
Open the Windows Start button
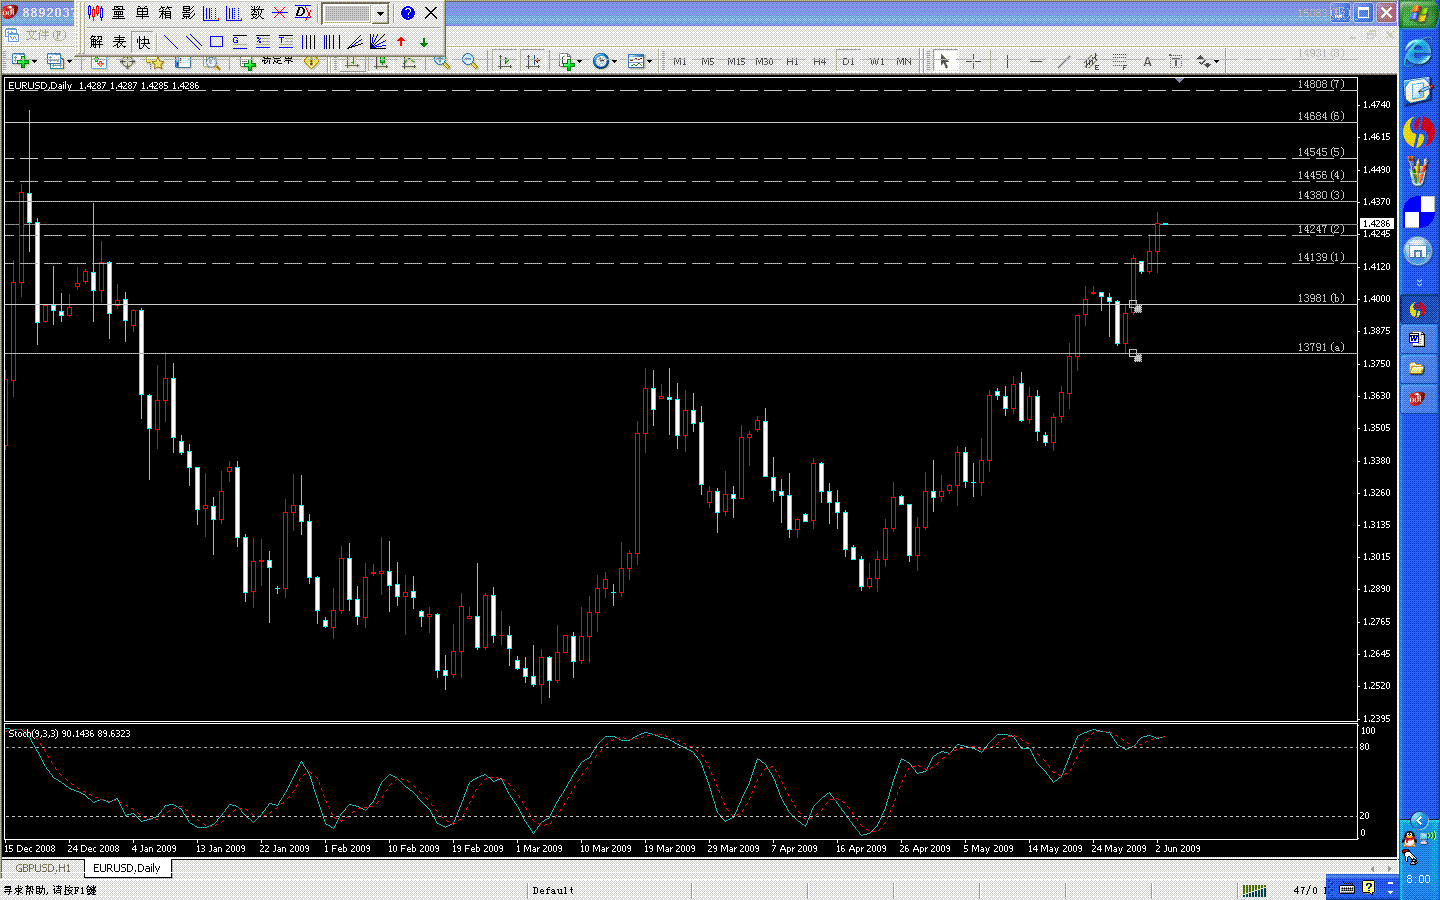point(1418,14)
